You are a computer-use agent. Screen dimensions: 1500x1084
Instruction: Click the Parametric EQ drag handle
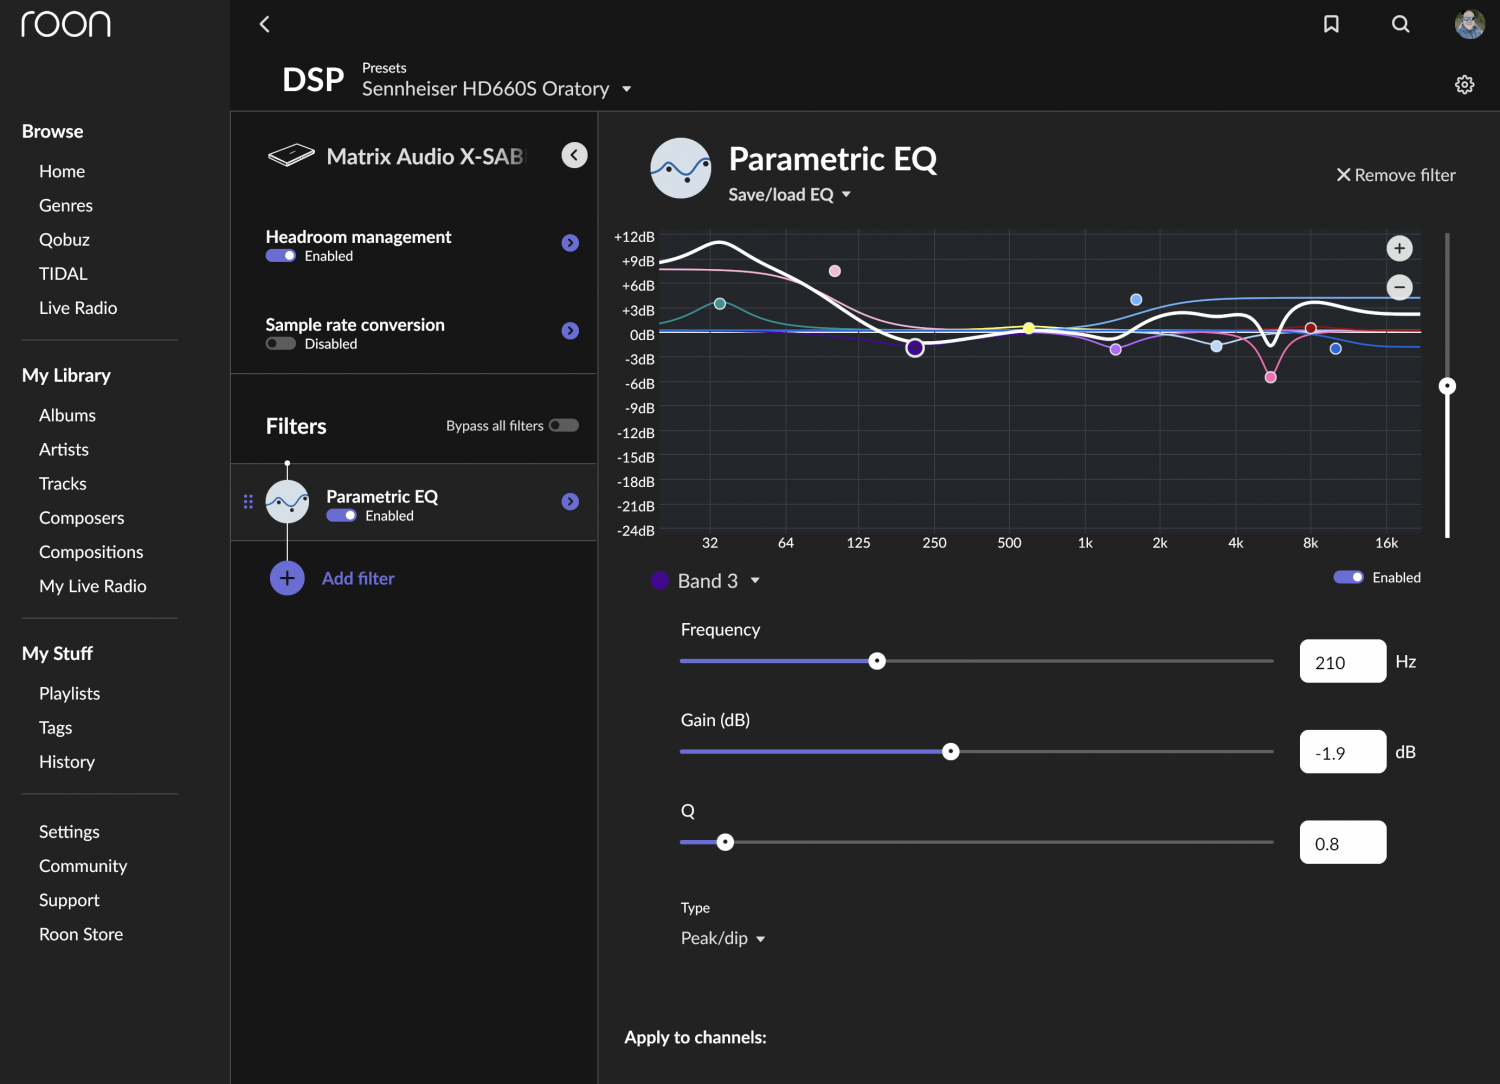[248, 502]
